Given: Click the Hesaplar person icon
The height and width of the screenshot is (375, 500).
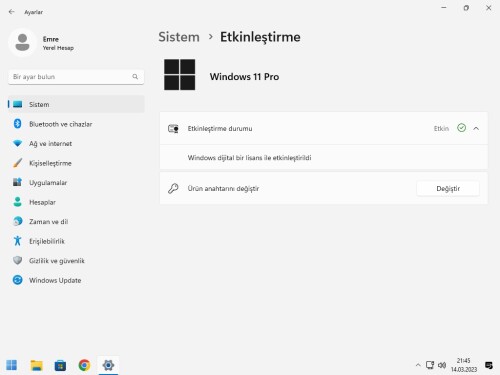Looking at the screenshot, I should (x=17, y=202).
